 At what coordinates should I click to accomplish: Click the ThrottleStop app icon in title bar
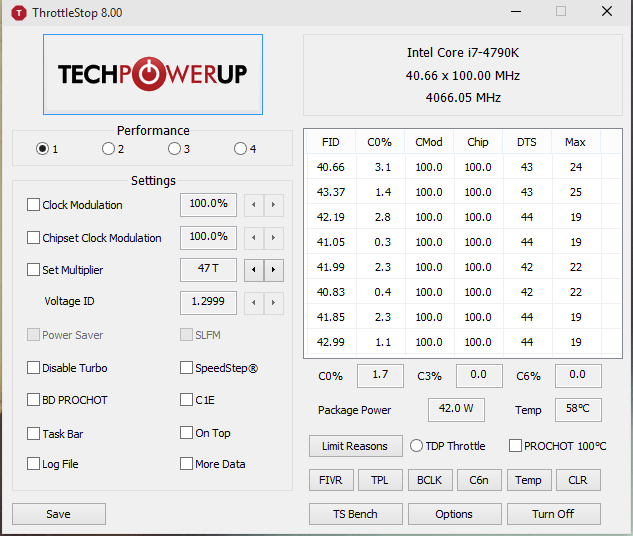pyautogui.click(x=19, y=13)
